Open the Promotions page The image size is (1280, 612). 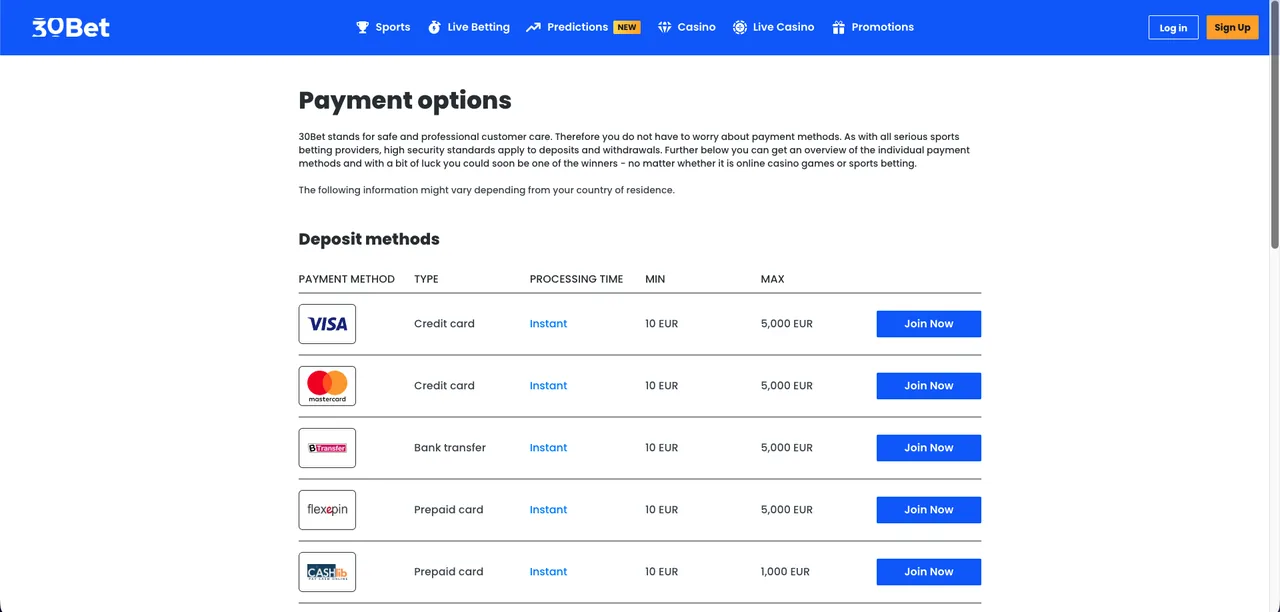(873, 27)
